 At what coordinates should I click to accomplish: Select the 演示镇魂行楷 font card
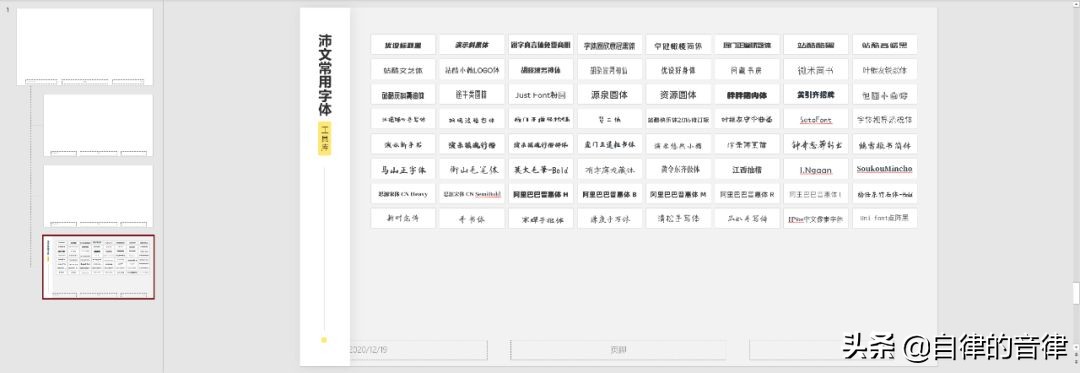(x=472, y=144)
